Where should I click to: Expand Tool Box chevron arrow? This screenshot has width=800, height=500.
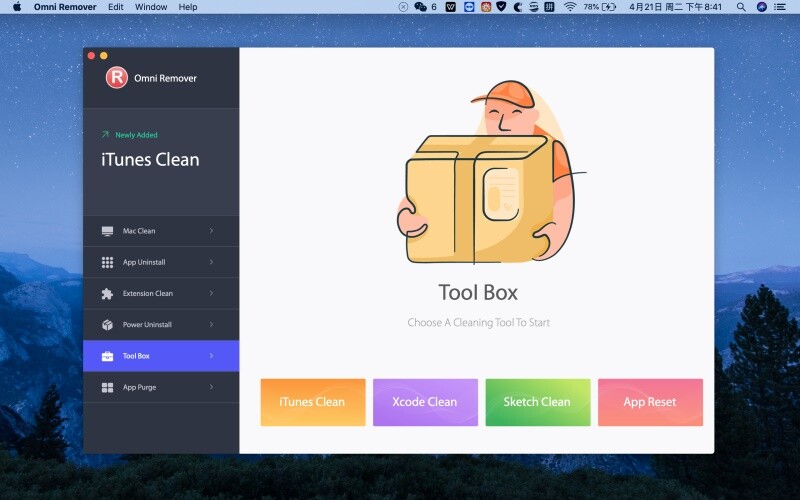[211, 356]
